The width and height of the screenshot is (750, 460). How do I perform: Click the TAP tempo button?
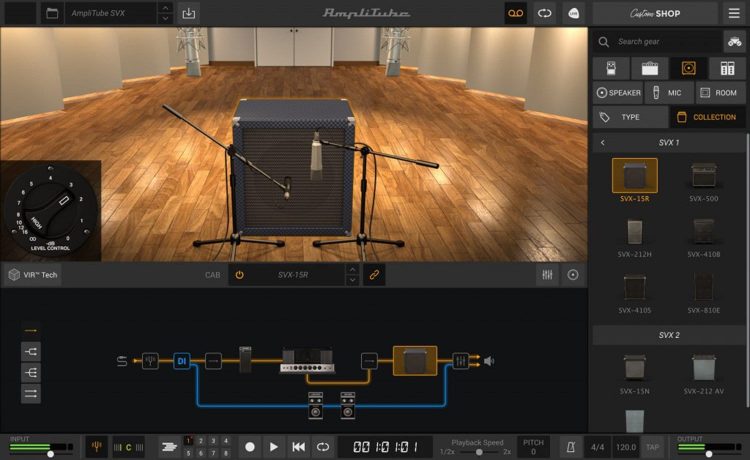point(652,447)
